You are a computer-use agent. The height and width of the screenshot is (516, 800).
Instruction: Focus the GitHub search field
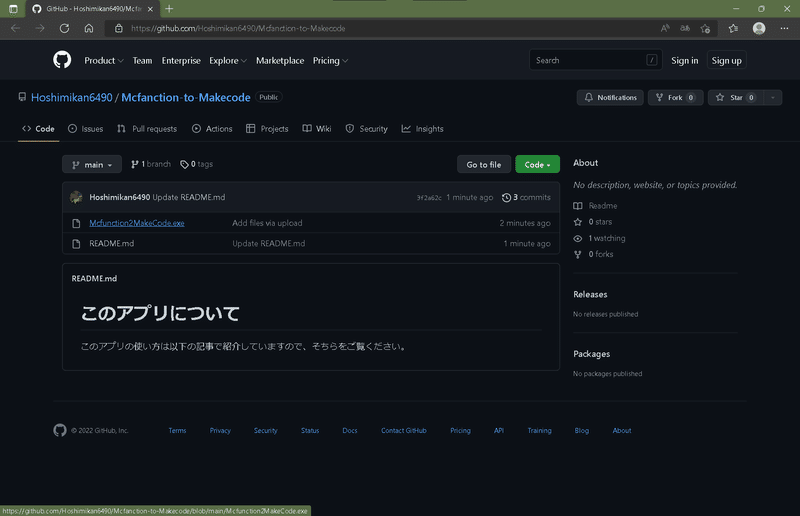595,60
